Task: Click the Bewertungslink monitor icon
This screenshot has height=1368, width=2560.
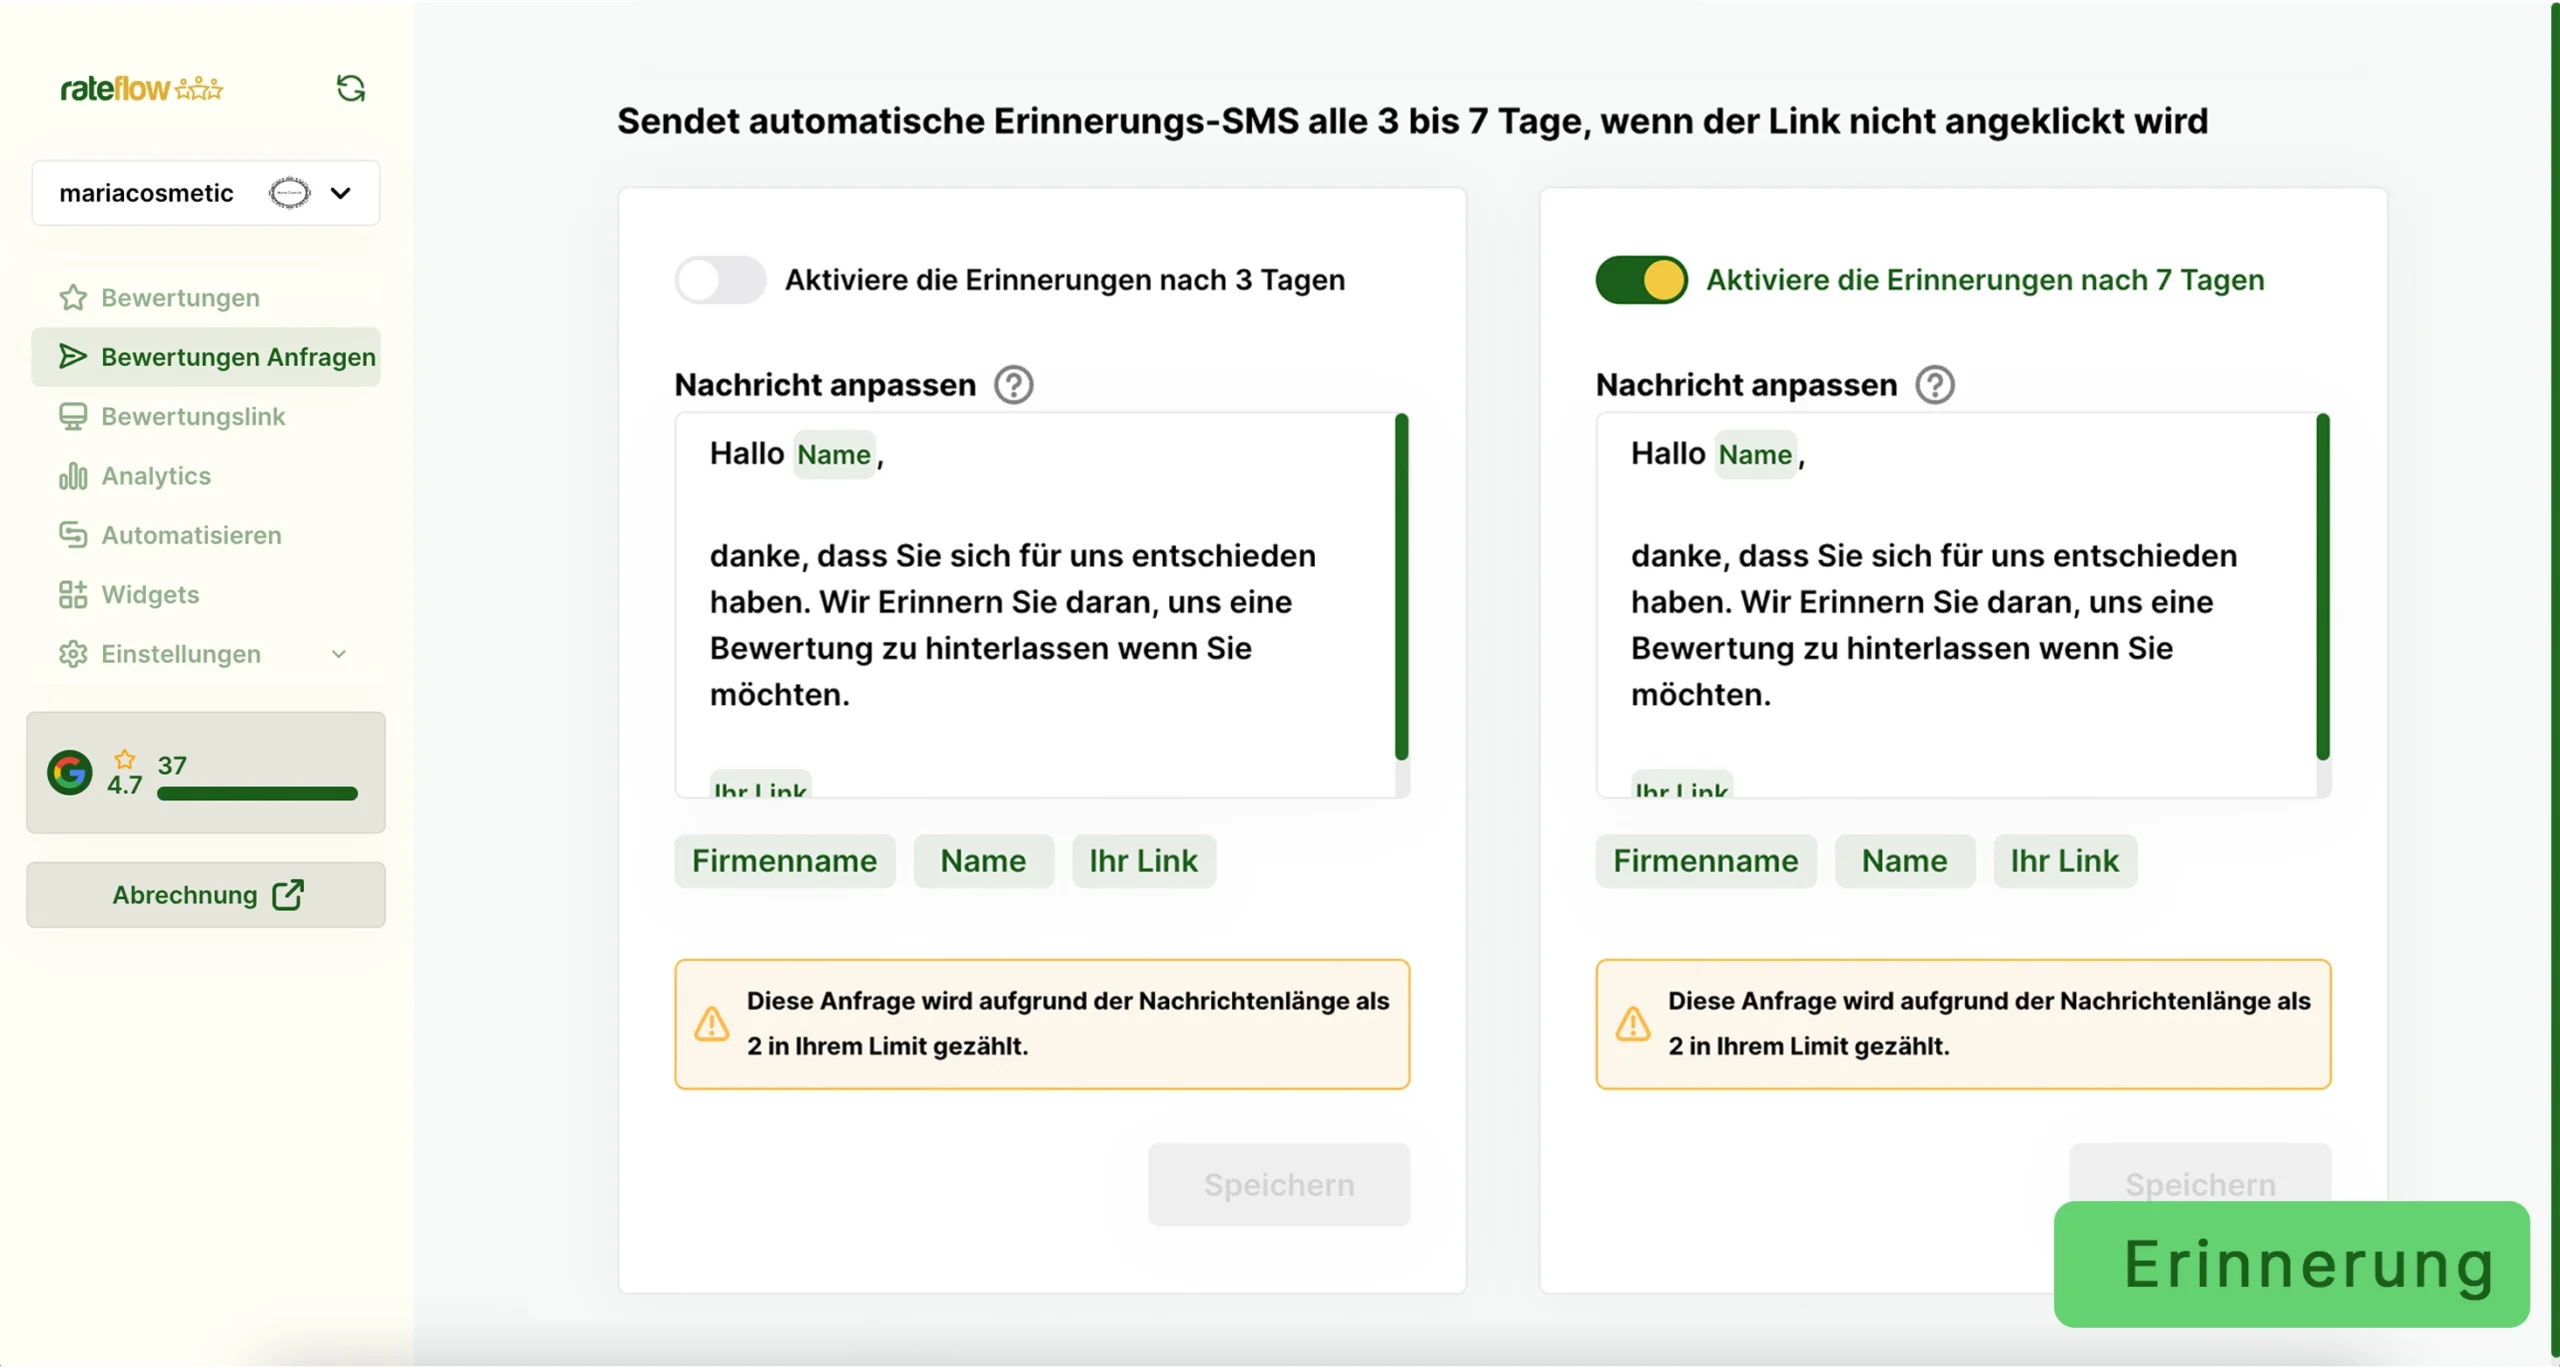Action: [x=73, y=416]
